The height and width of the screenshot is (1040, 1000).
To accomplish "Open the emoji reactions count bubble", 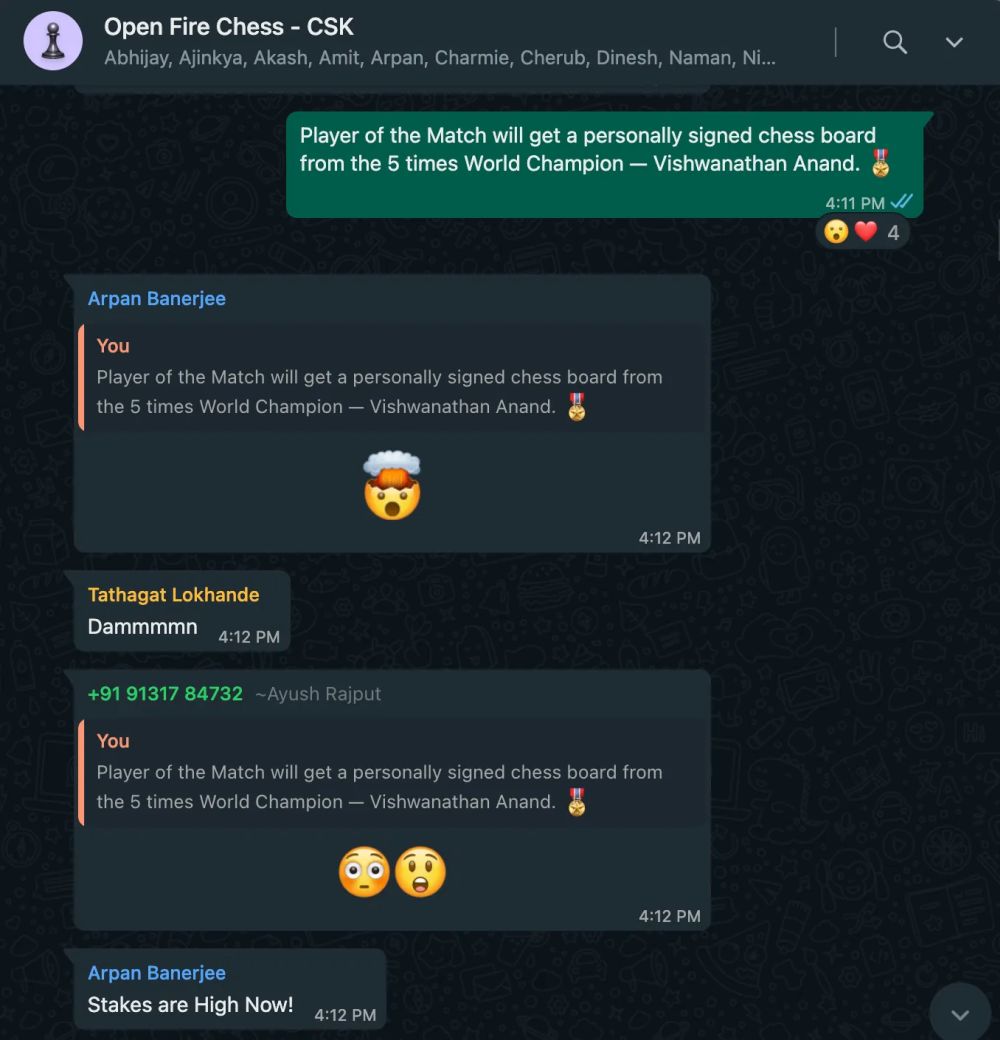I will [863, 233].
